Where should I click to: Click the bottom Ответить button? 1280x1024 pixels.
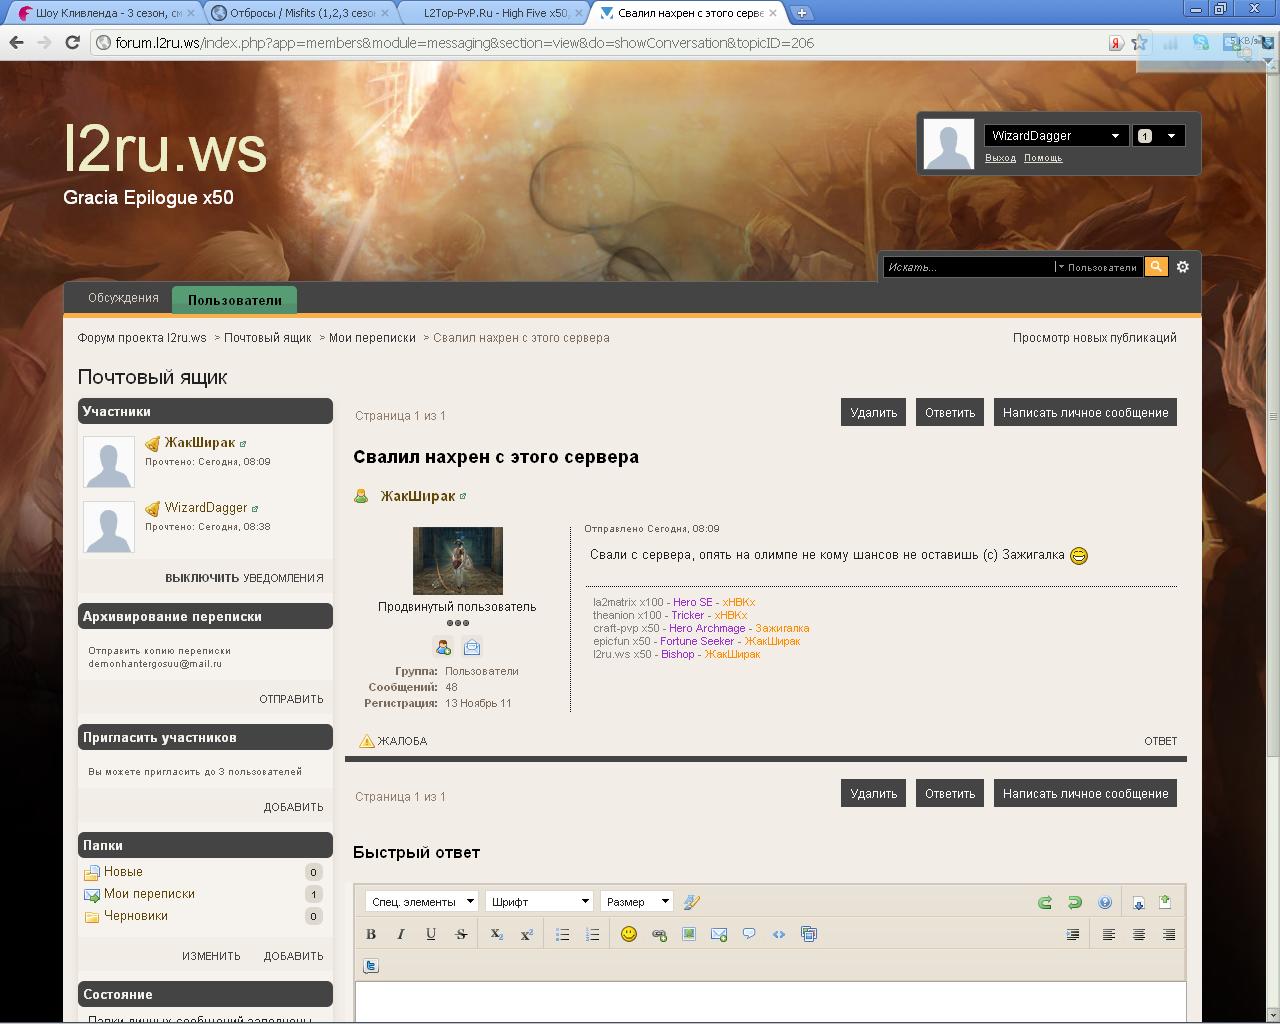950,794
